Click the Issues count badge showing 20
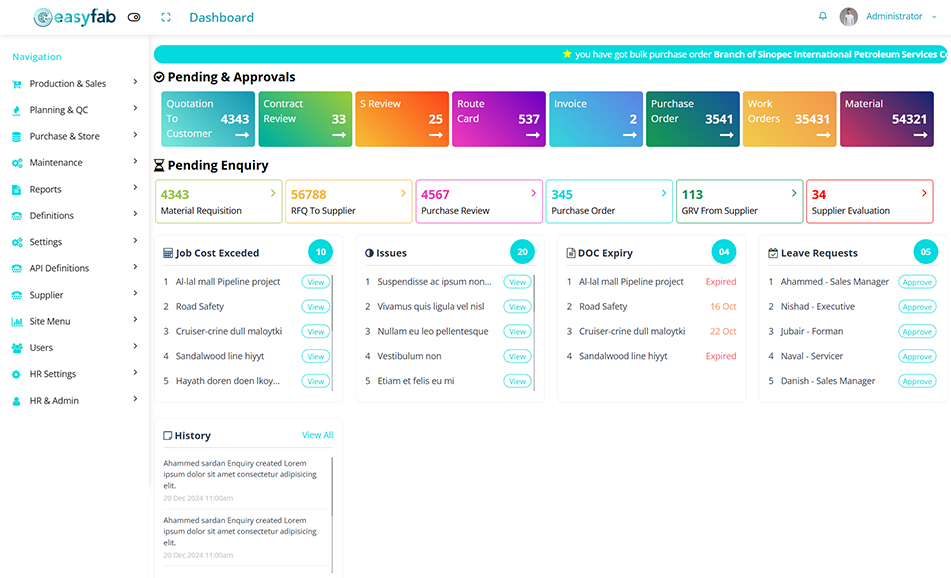 pyautogui.click(x=522, y=252)
